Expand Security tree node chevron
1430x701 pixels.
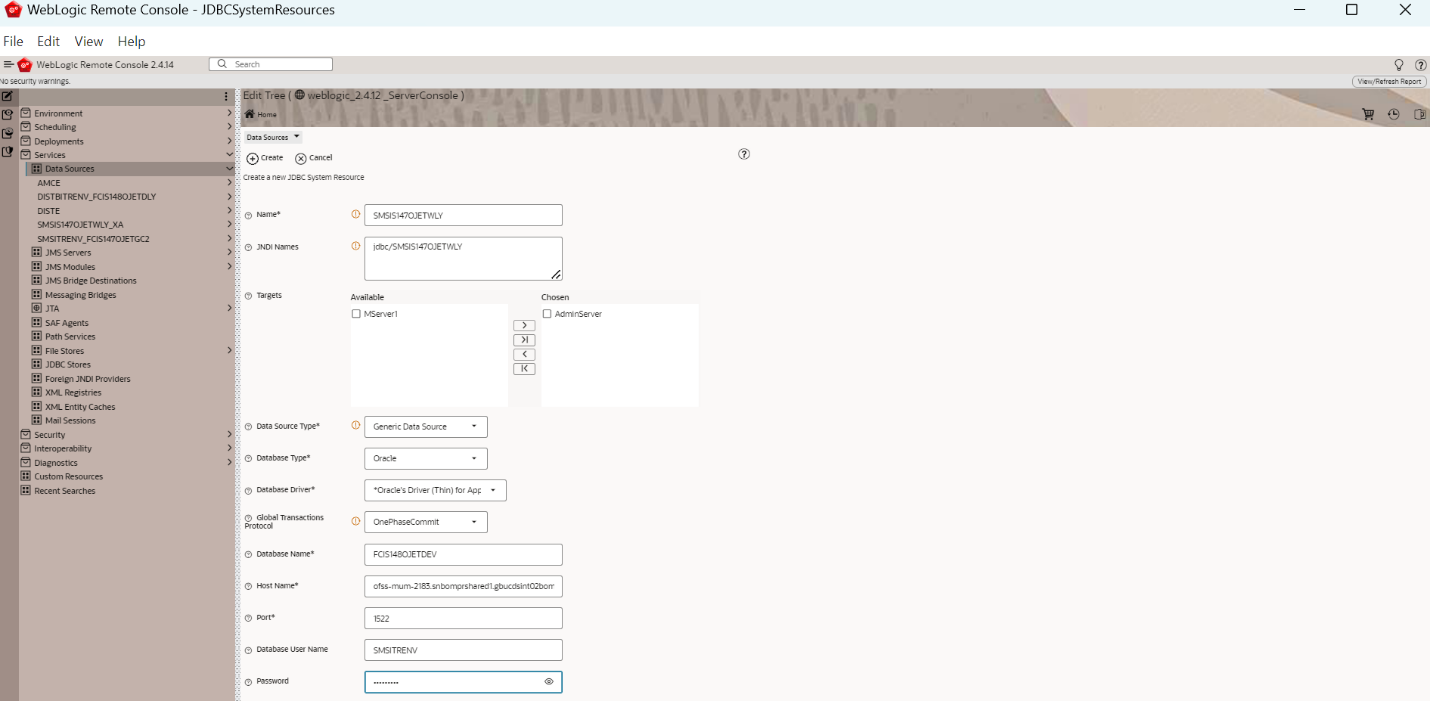(229, 435)
